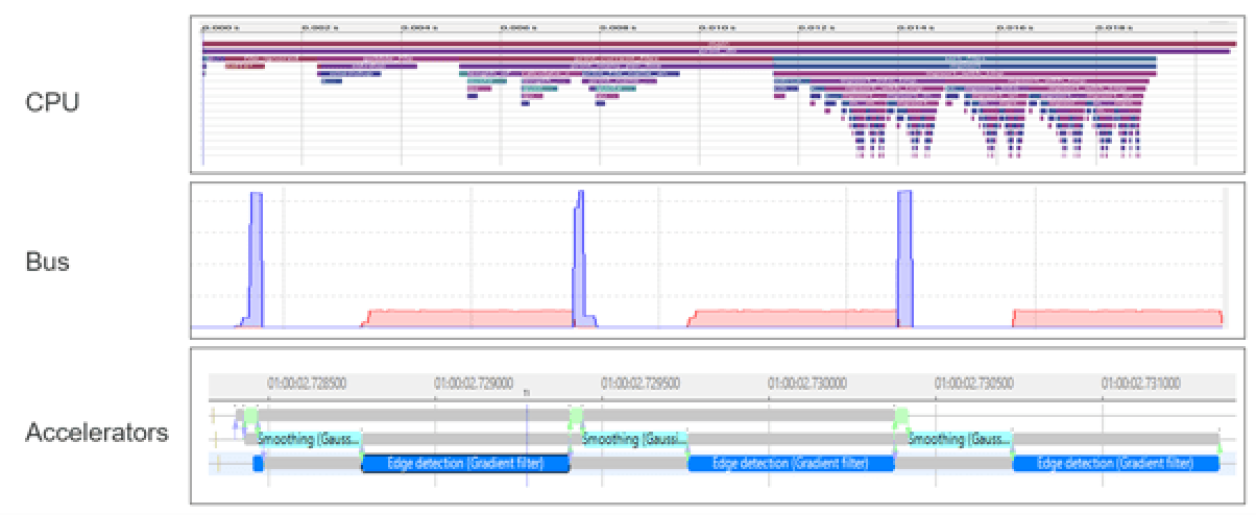Select time marker 01:00:02.731000
The image size is (1256, 515).
(1140, 382)
